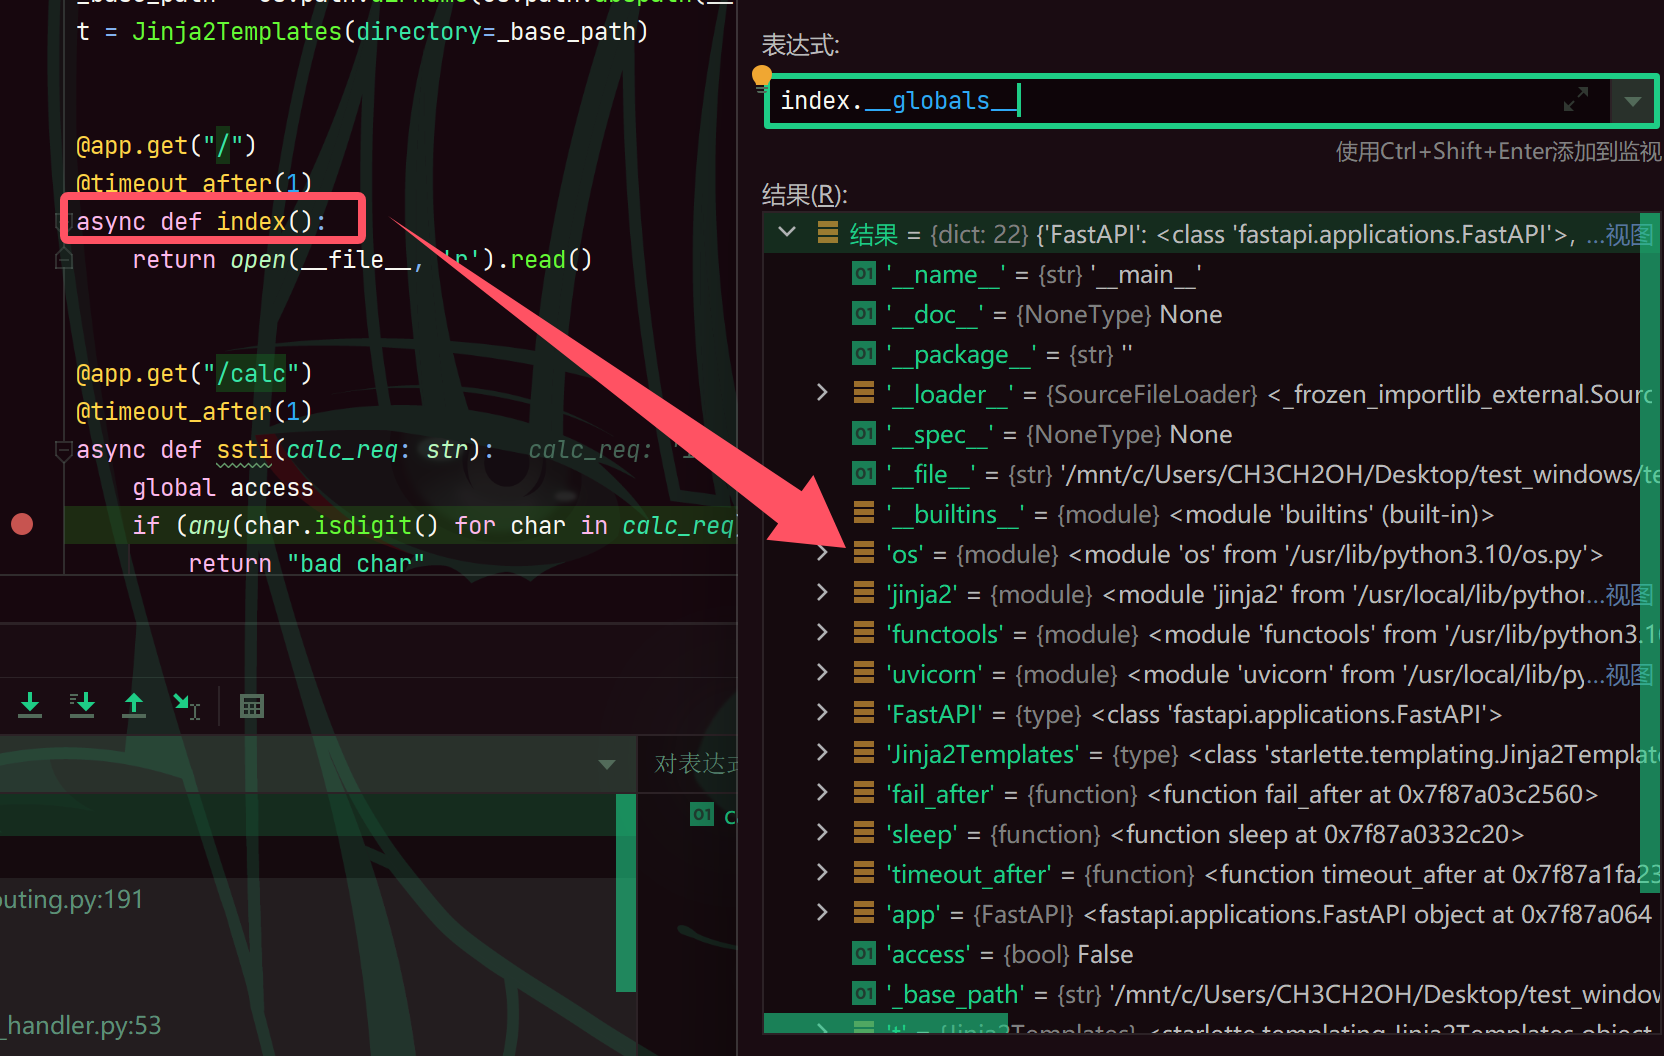1664x1056 pixels.
Task: Click the ssti function name in editor
Action: tap(244, 449)
